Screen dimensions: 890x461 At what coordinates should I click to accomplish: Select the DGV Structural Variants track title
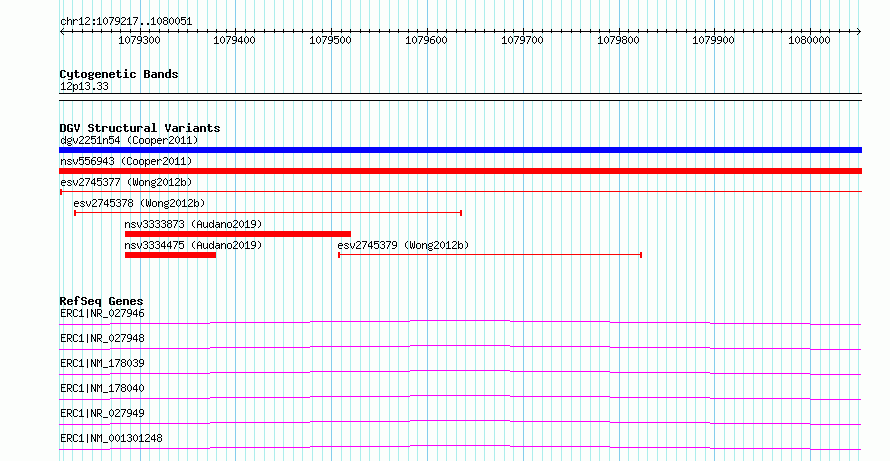(x=140, y=128)
